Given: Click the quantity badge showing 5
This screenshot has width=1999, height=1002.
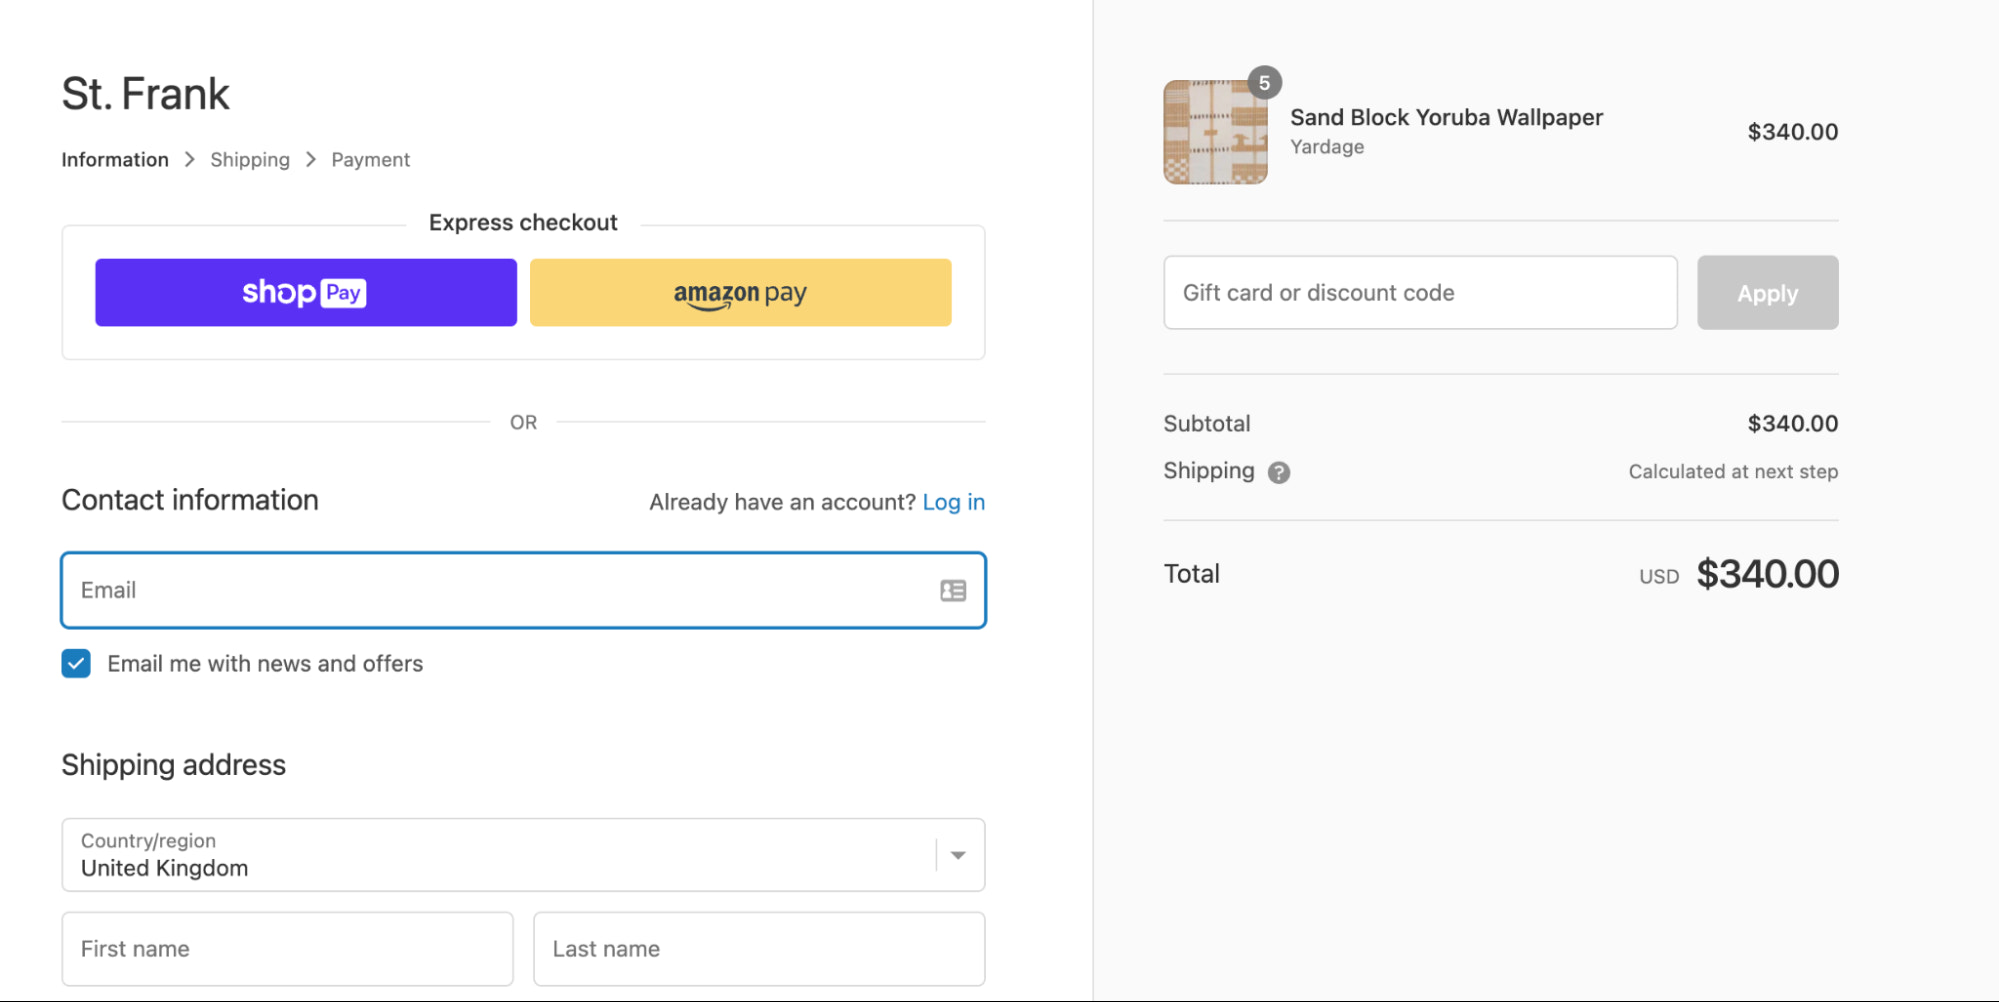Looking at the screenshot, I should (x=1264, y=83).
